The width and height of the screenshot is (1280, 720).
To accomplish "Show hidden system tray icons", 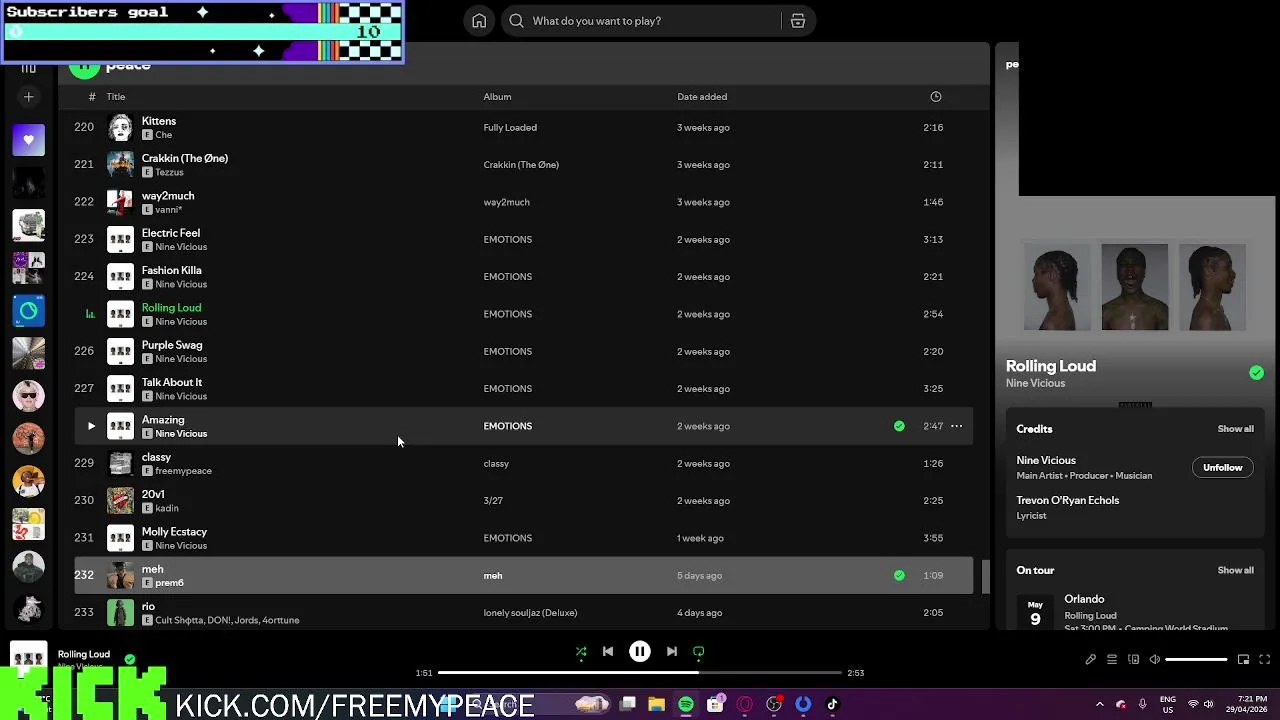I will [1100, 705].
